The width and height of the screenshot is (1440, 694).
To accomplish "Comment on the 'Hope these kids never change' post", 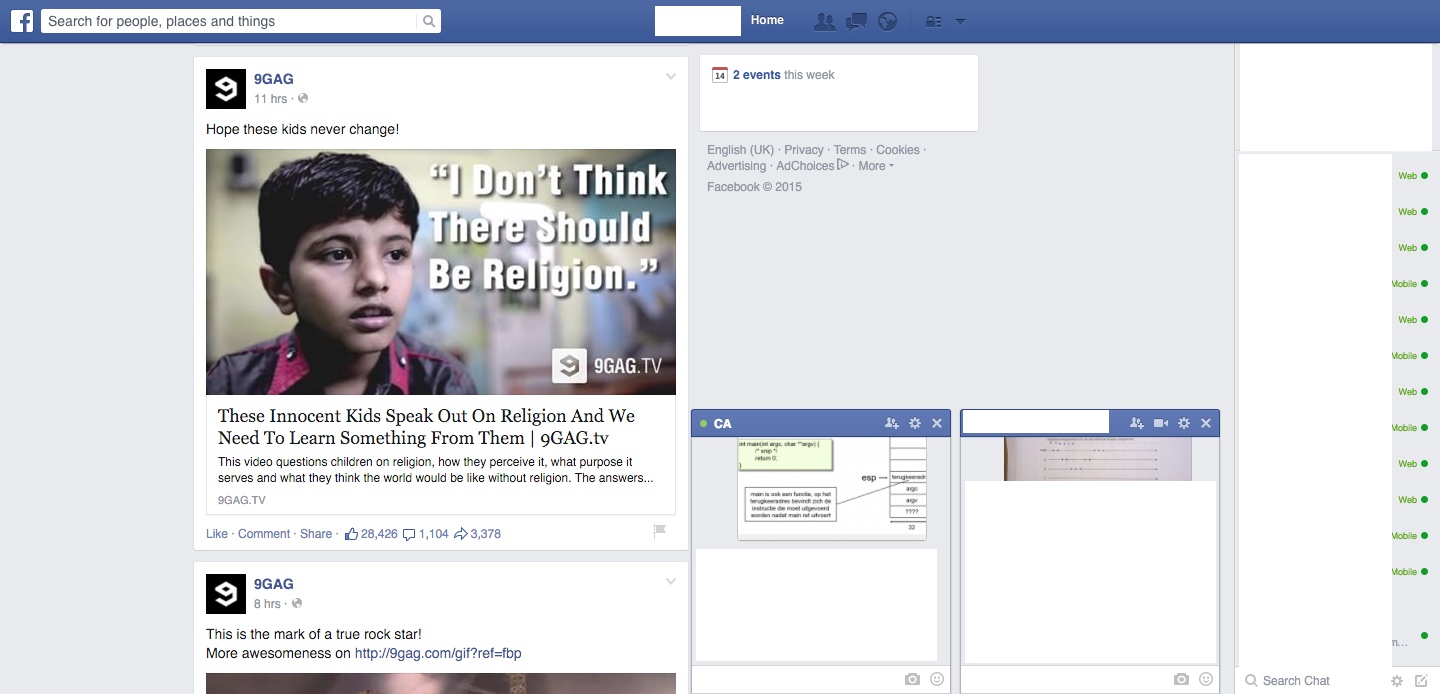I will click(x=264, y=534).
